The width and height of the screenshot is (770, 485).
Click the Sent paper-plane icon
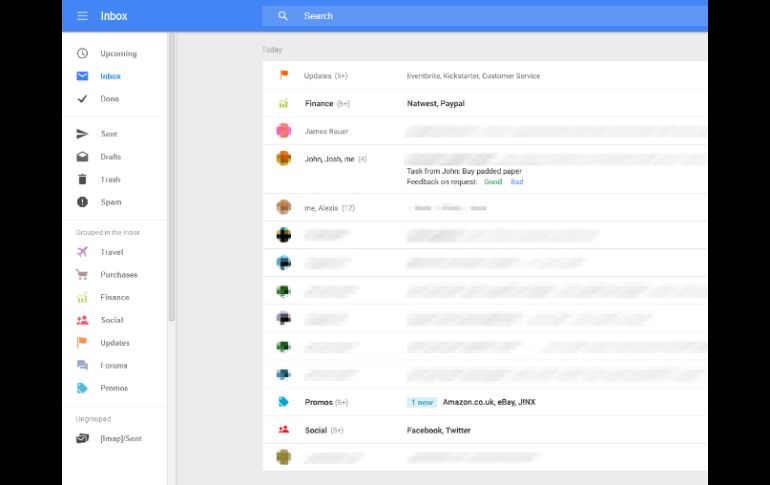82,134
